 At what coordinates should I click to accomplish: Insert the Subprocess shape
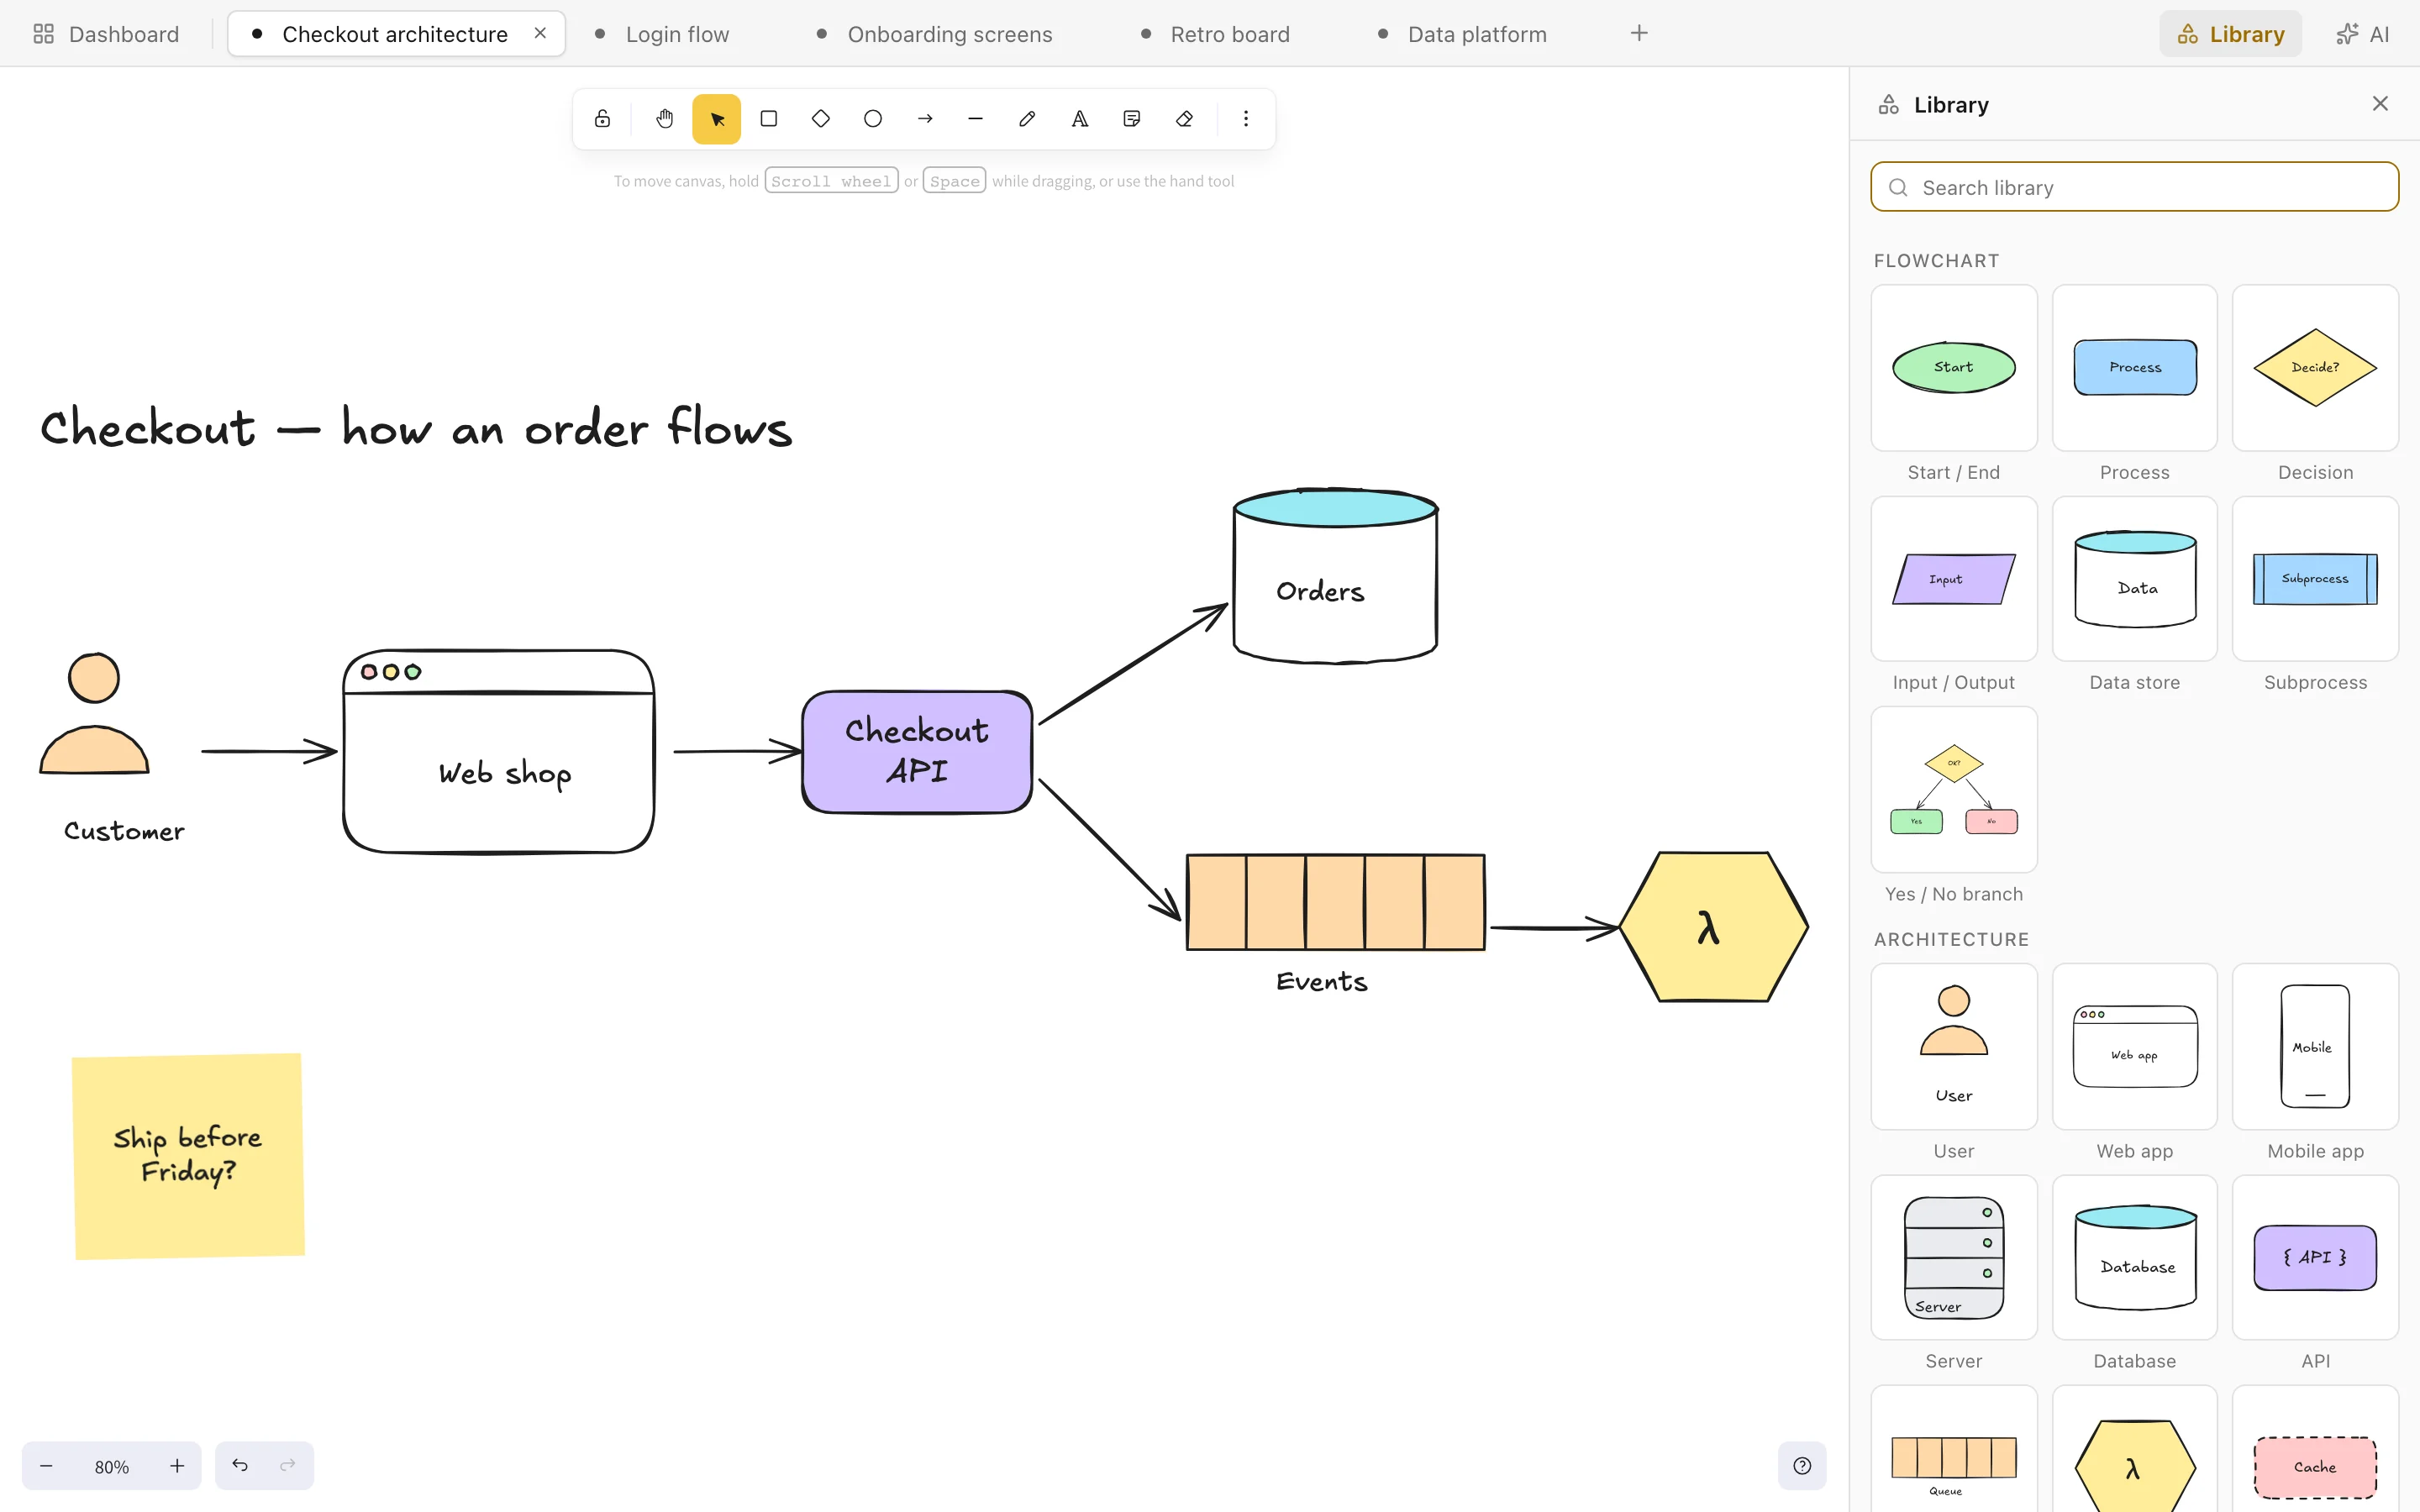click(x=2315, y=579)
